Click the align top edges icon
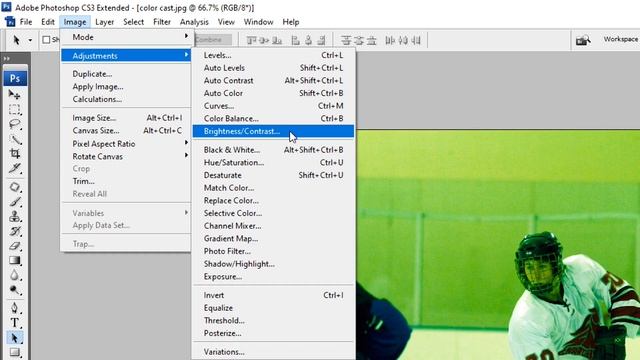Image resolution: width=640 pixels, height=360 pixels. coord(251,40)
